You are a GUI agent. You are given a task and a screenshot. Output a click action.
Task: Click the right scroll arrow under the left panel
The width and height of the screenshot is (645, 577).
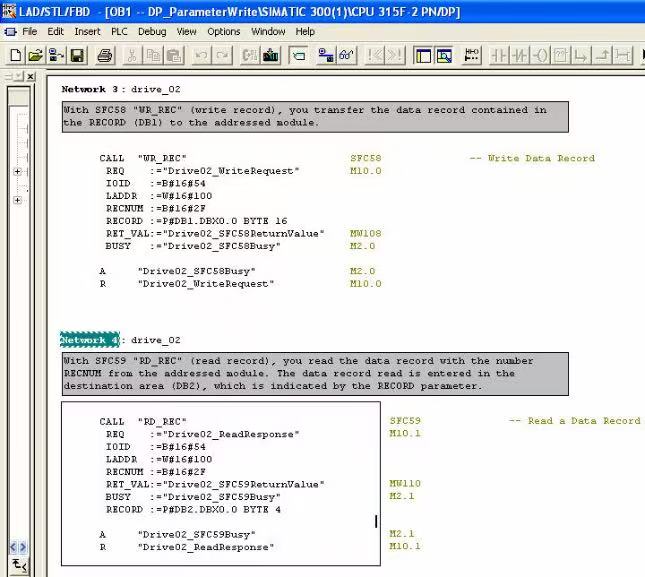[21, 548]
